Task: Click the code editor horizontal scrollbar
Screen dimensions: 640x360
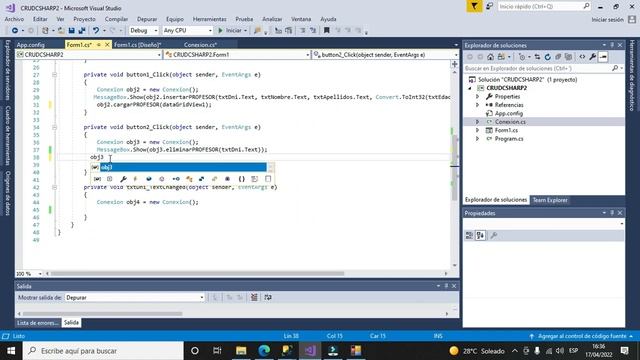Action: pos(197,273)
